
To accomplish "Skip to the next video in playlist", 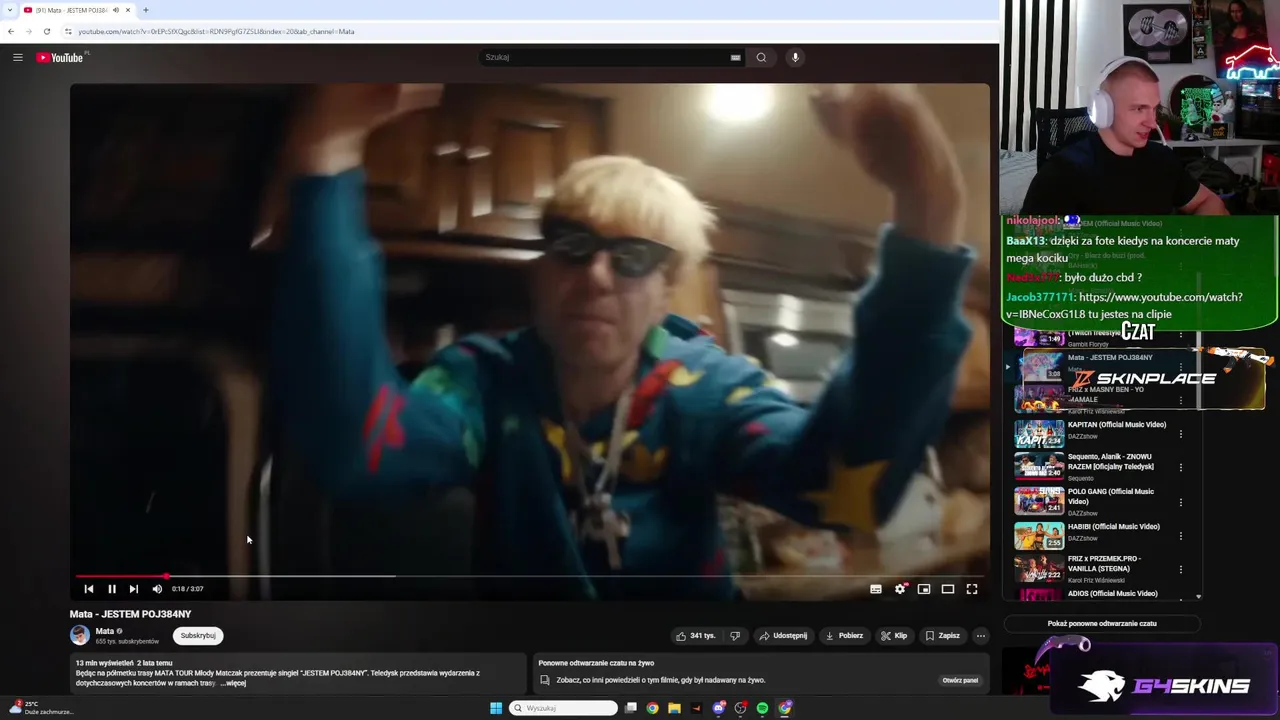I will point(134,589).
